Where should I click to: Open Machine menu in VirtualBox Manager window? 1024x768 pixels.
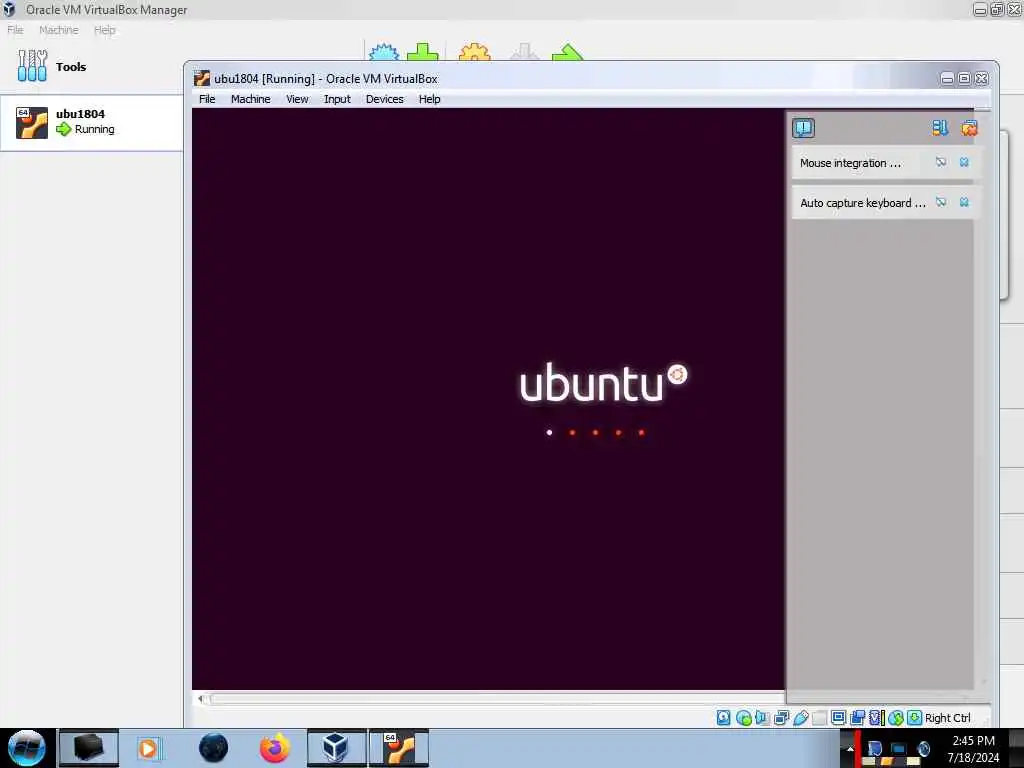[x=59, y=30]
